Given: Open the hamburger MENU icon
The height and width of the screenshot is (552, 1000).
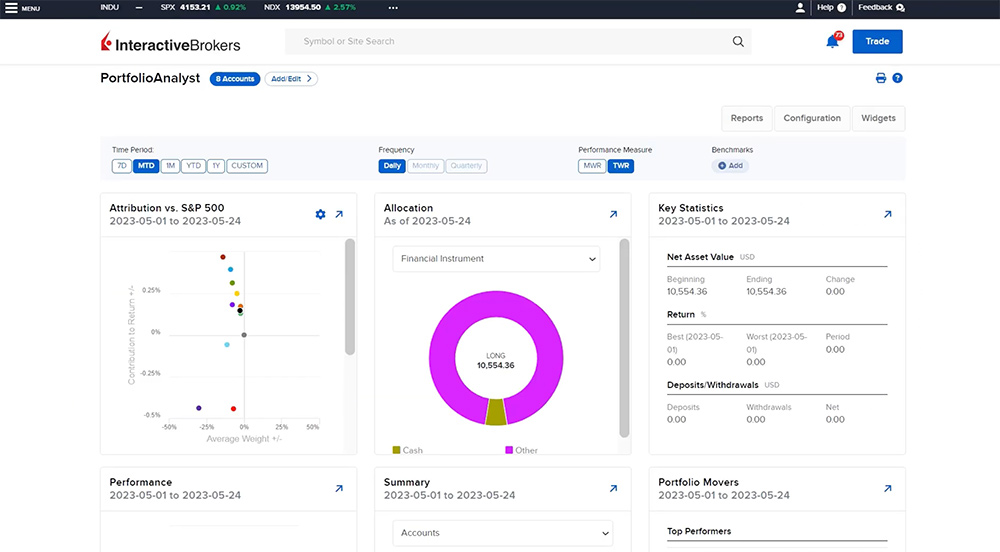Looking at the screenshot, I should (x=12, y=7).
